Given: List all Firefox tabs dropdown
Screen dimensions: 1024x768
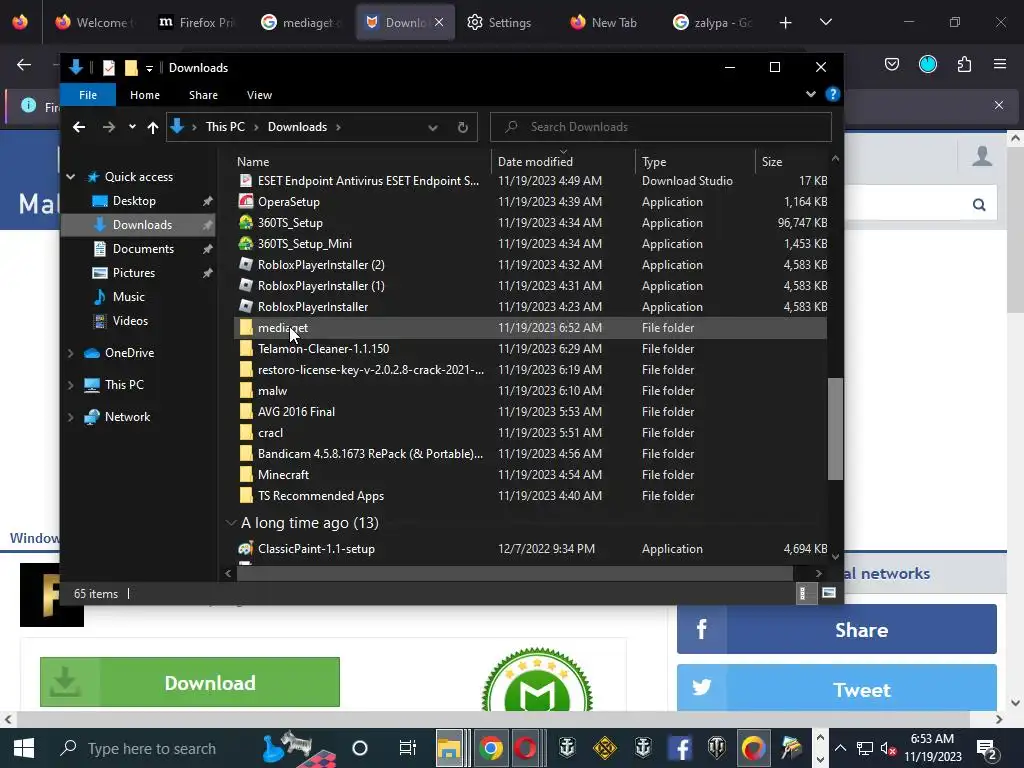Looking at the screenshot, I should tap(825, 22).
